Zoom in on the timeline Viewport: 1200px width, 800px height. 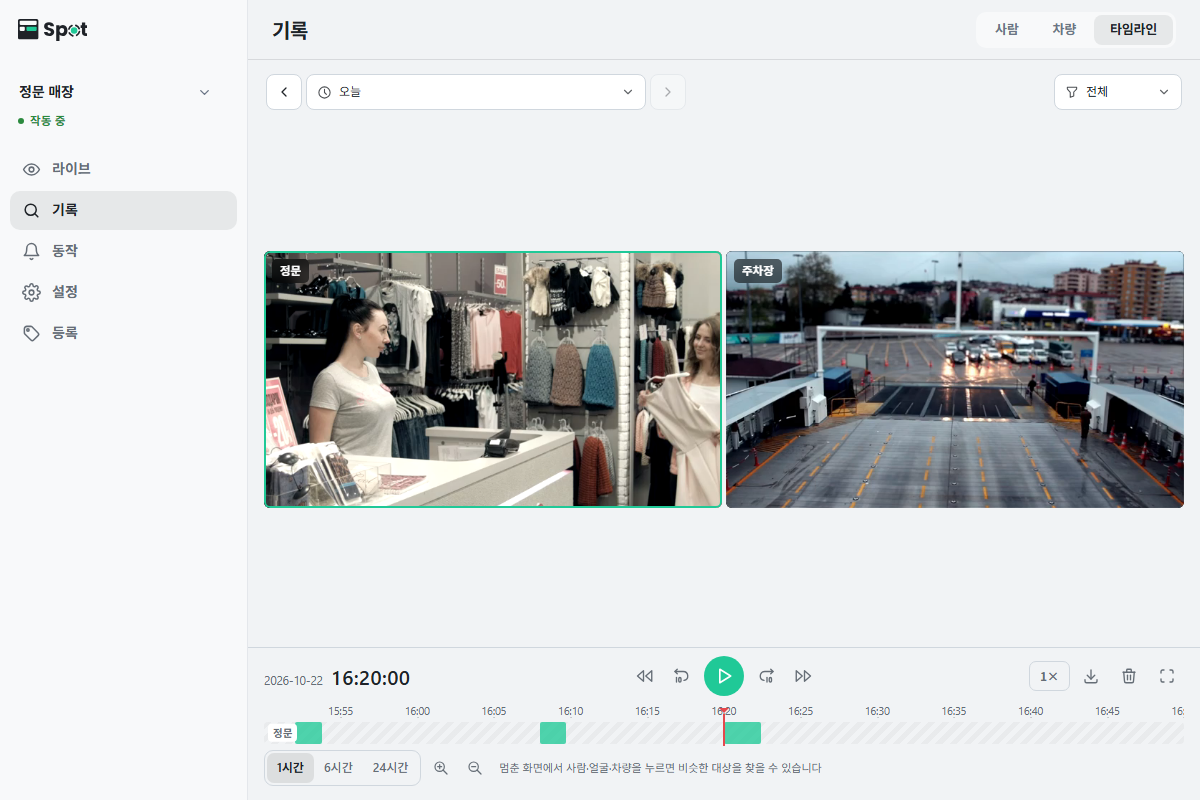(441, 768)
